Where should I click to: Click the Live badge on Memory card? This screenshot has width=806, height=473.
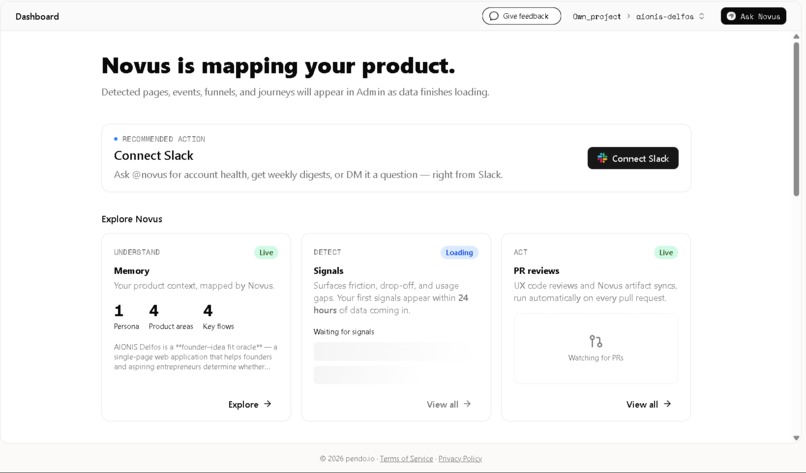tap(266, 252)
